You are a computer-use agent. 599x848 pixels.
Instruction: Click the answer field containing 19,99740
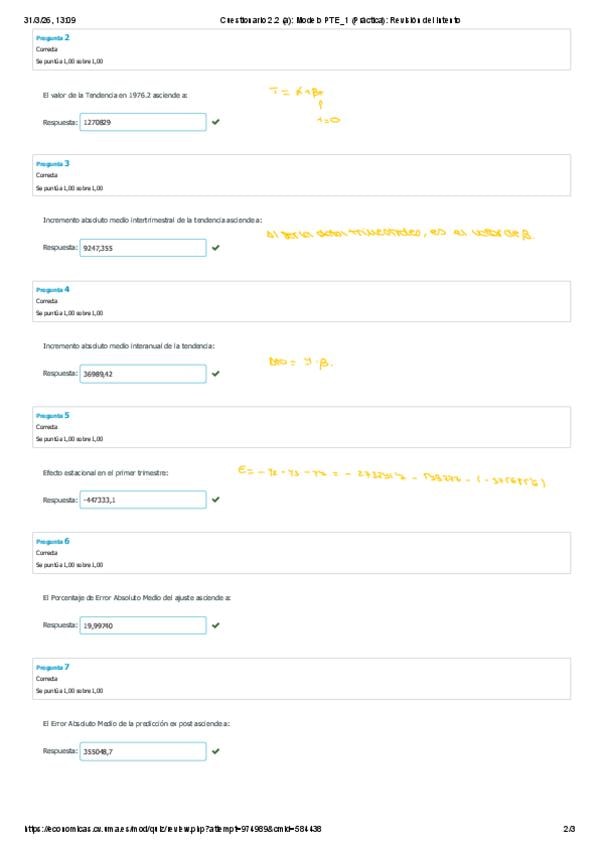[143, 625]
